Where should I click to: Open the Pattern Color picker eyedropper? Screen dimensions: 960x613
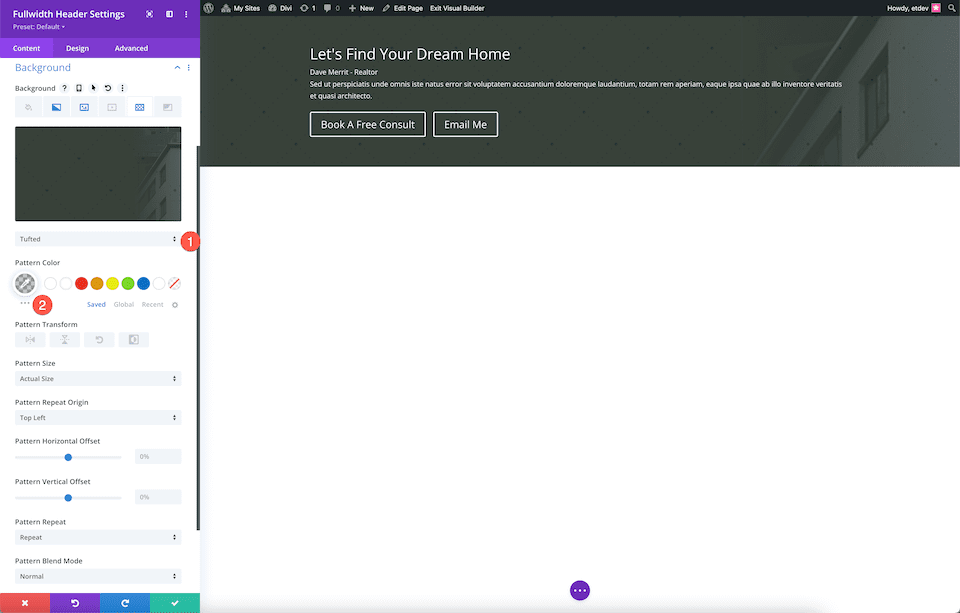click(25, 284)
